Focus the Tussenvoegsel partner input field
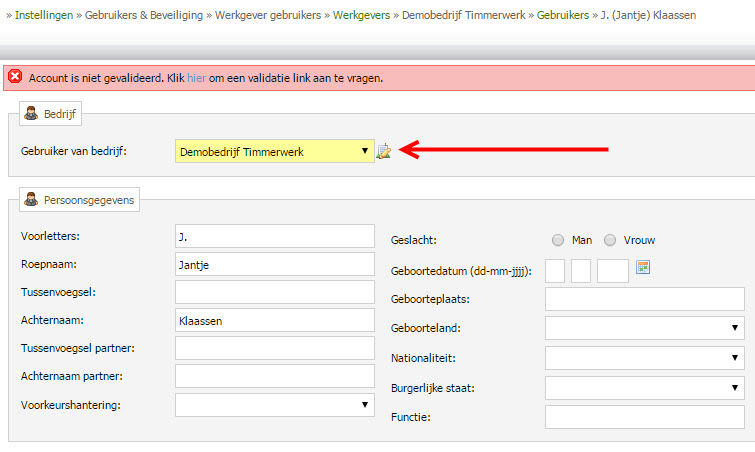 point(275,348)
